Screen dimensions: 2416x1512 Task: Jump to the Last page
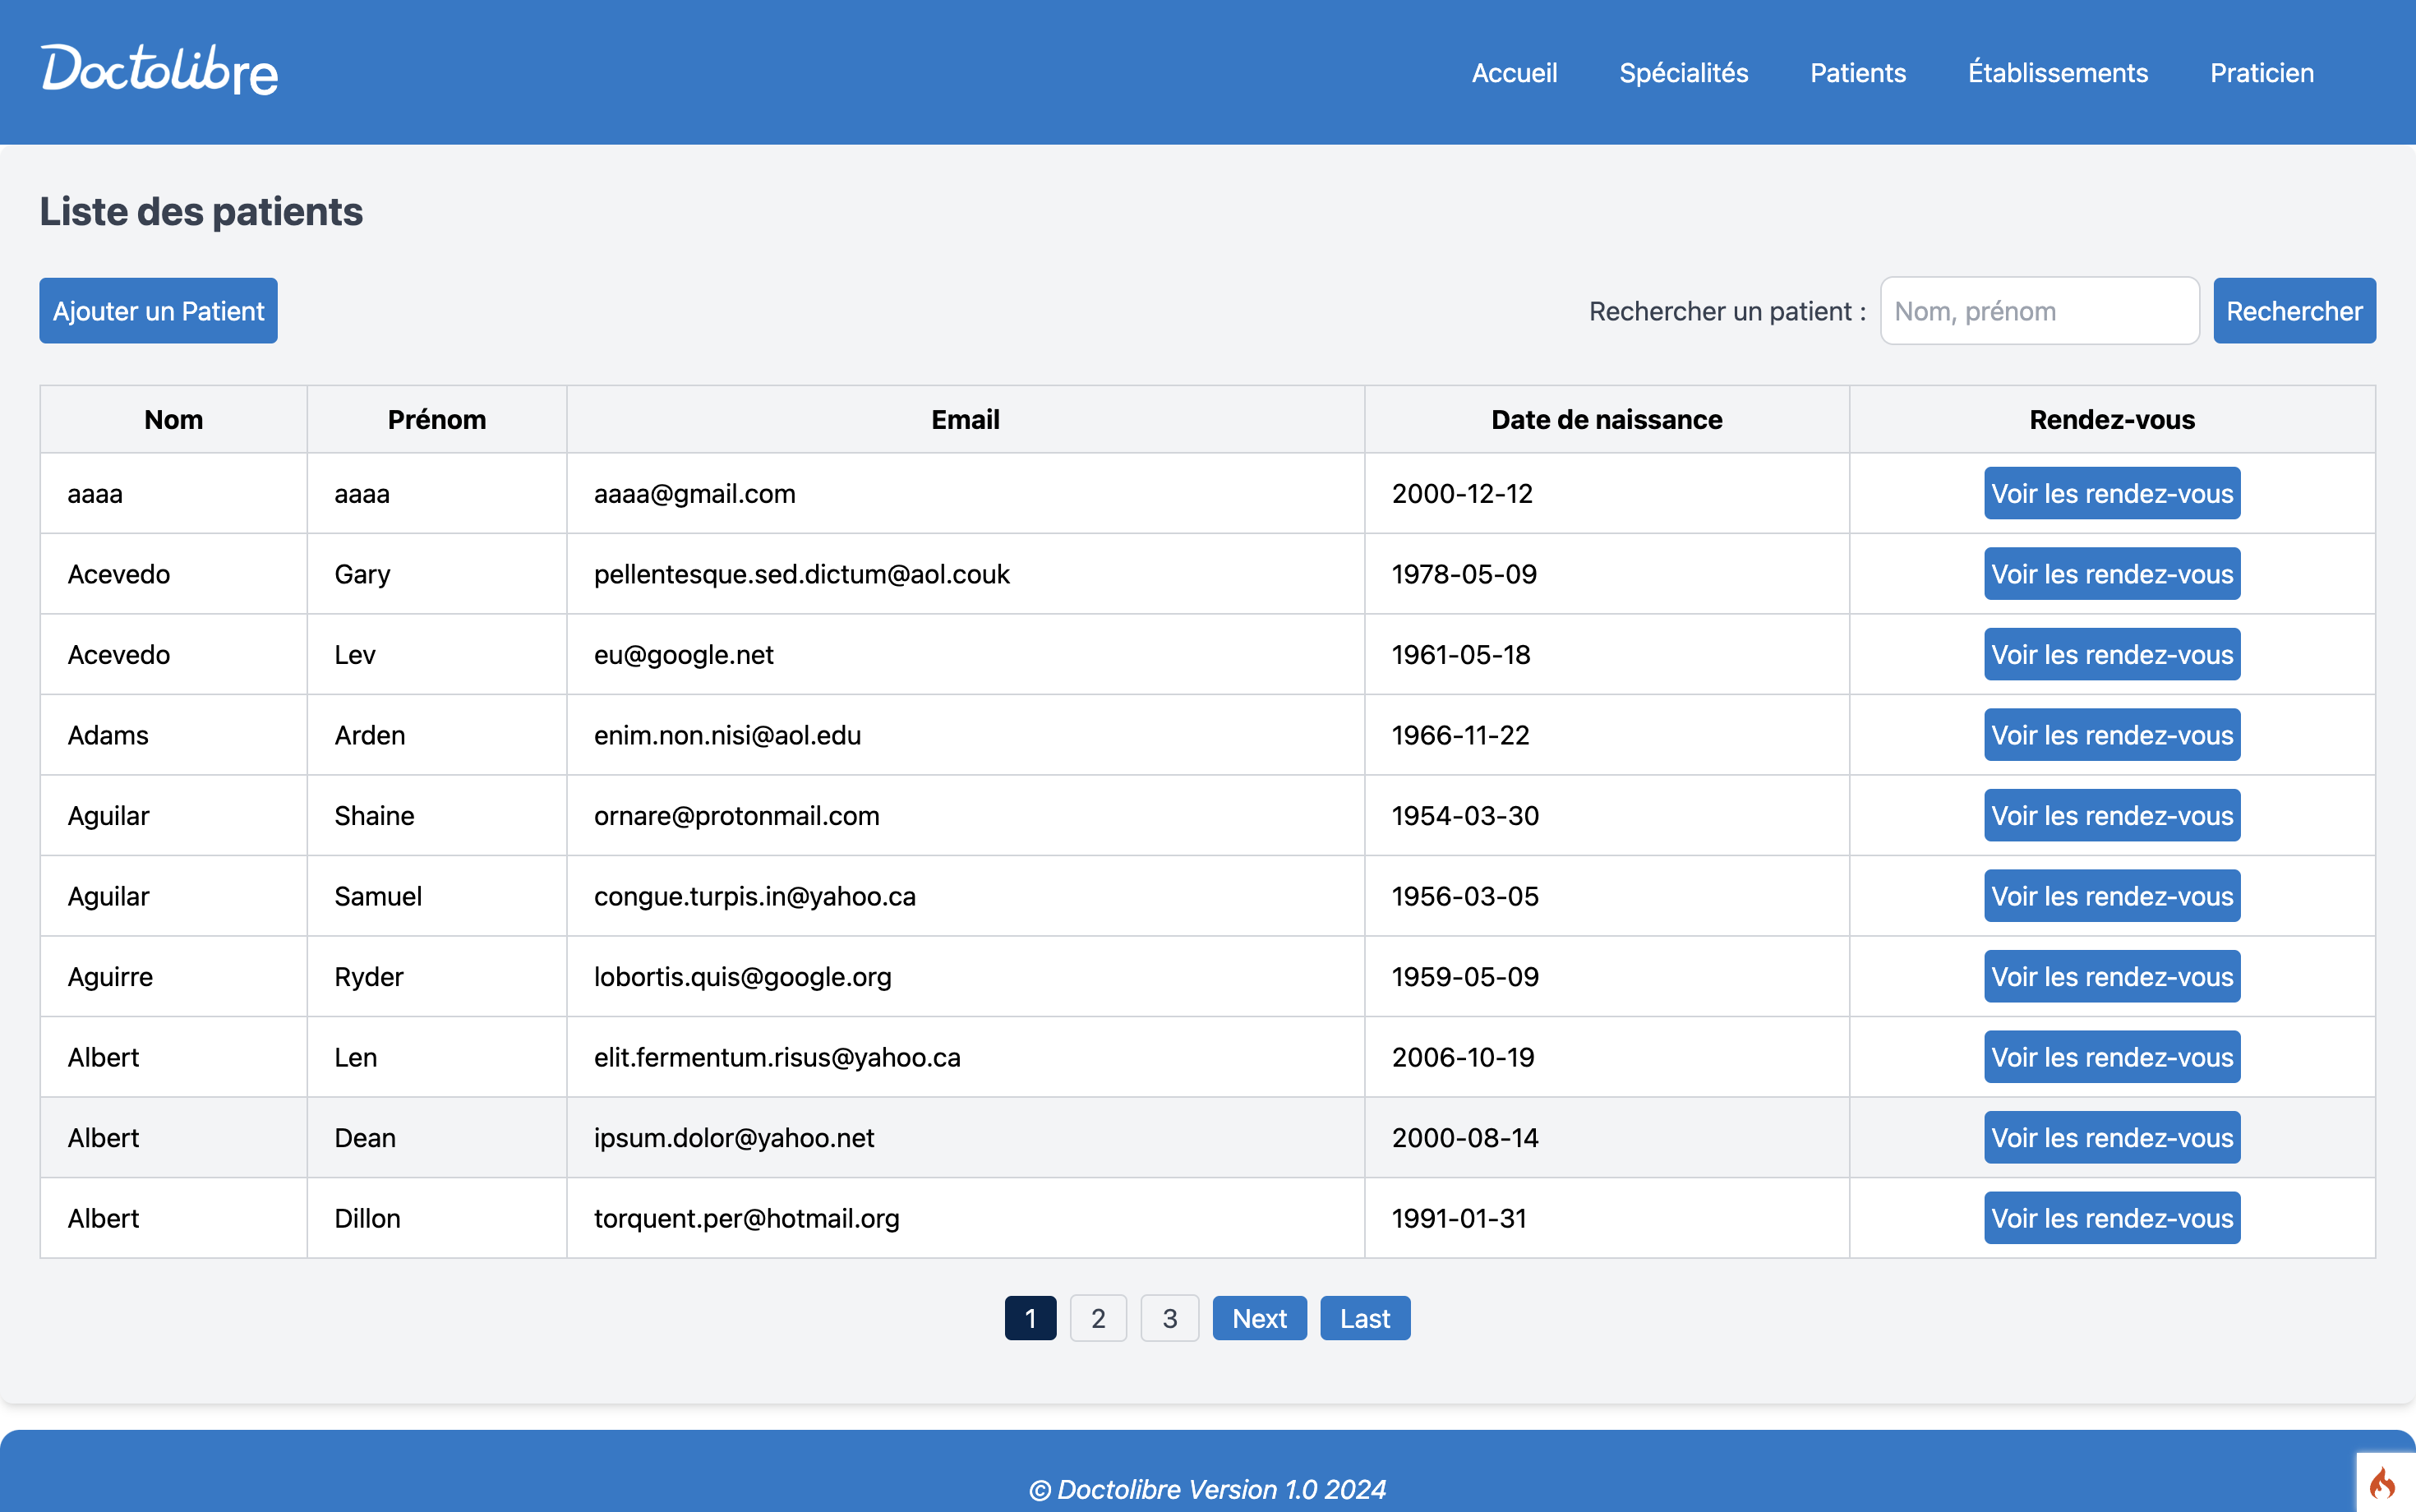[x=1365, y=1318]
